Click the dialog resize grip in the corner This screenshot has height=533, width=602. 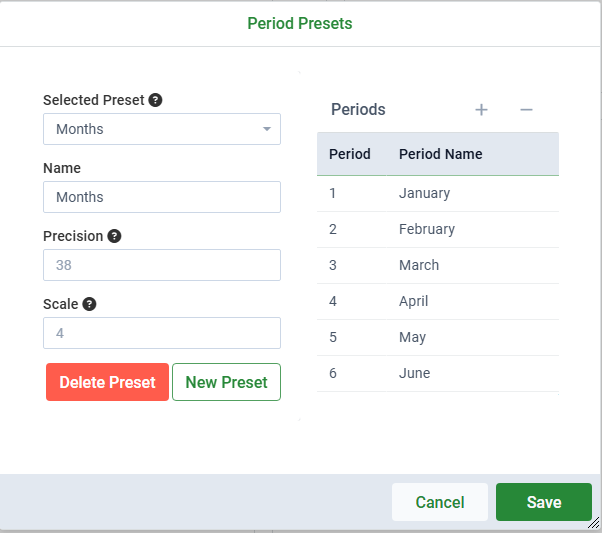[594, 523]
